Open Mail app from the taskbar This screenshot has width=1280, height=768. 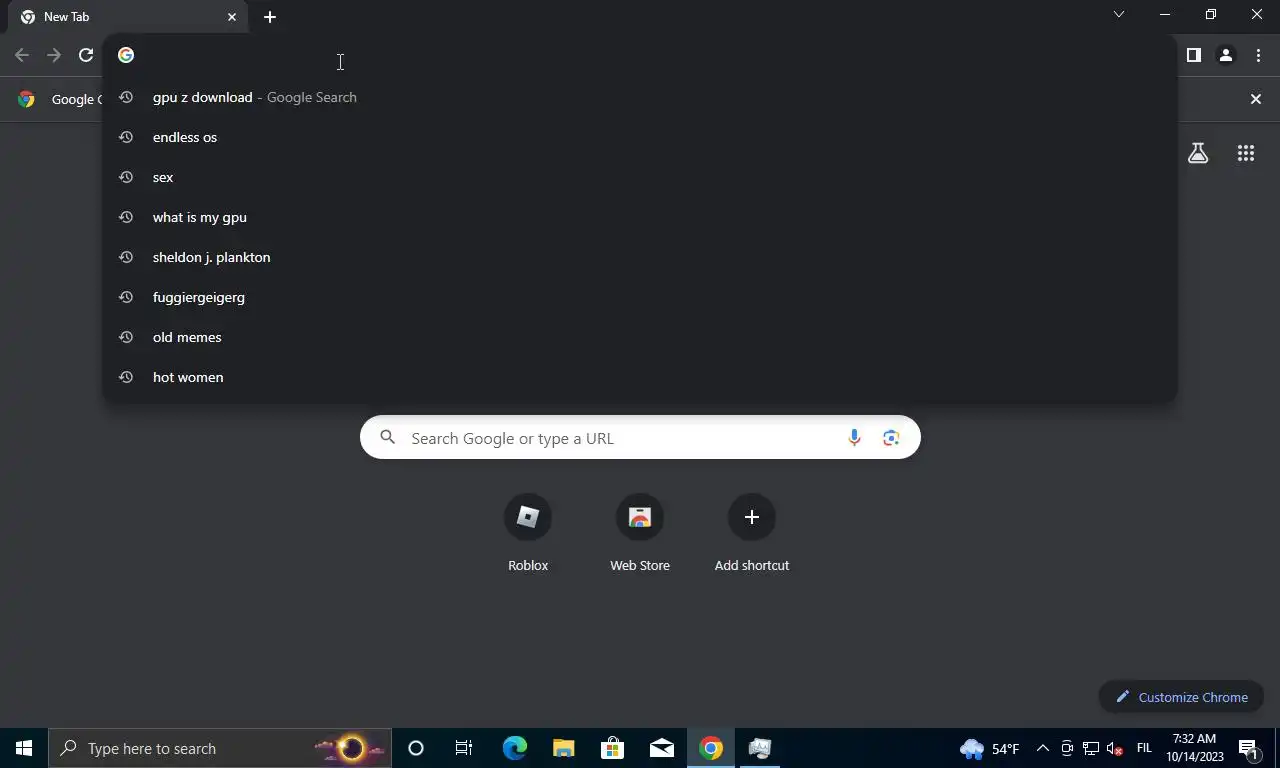[662, 748]
